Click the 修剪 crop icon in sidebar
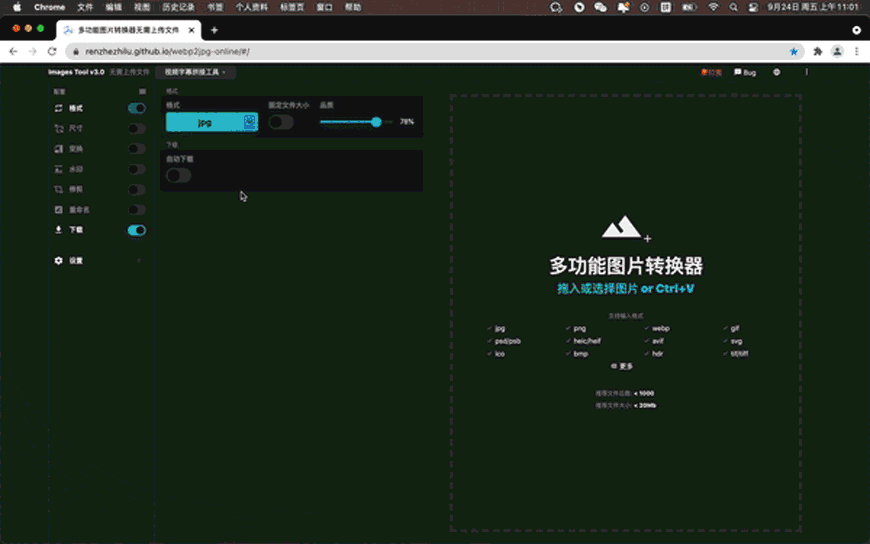870x544 pixels. [x=58, y=189]
